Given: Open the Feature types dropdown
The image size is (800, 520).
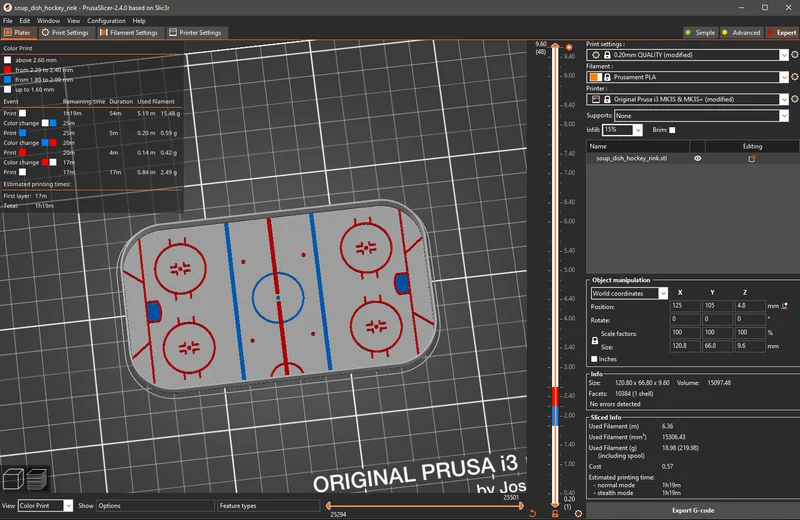Looking at the screenshot, I should pos(268,506).
